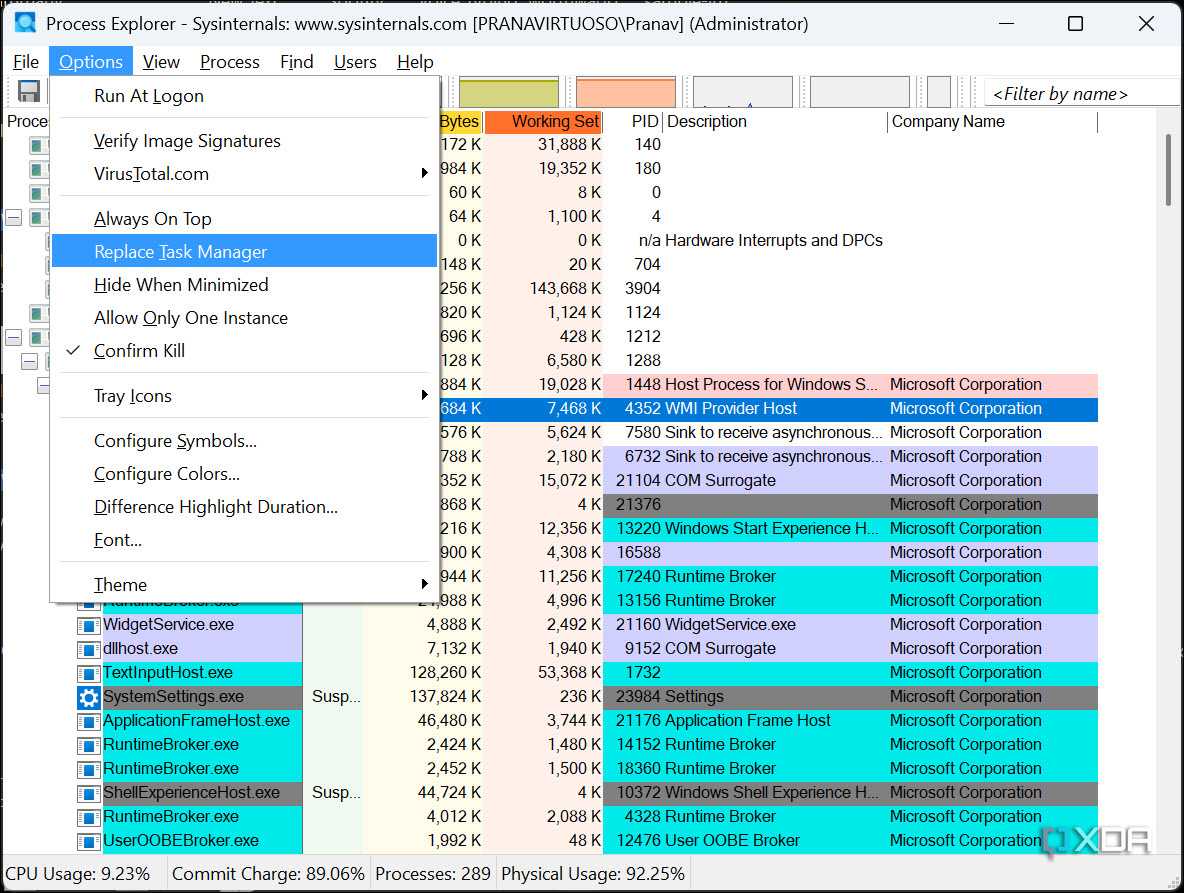Click the Save toolbar floppy disk icon
This screenshot has width=1184, height=893.
[x=29, y=91]
